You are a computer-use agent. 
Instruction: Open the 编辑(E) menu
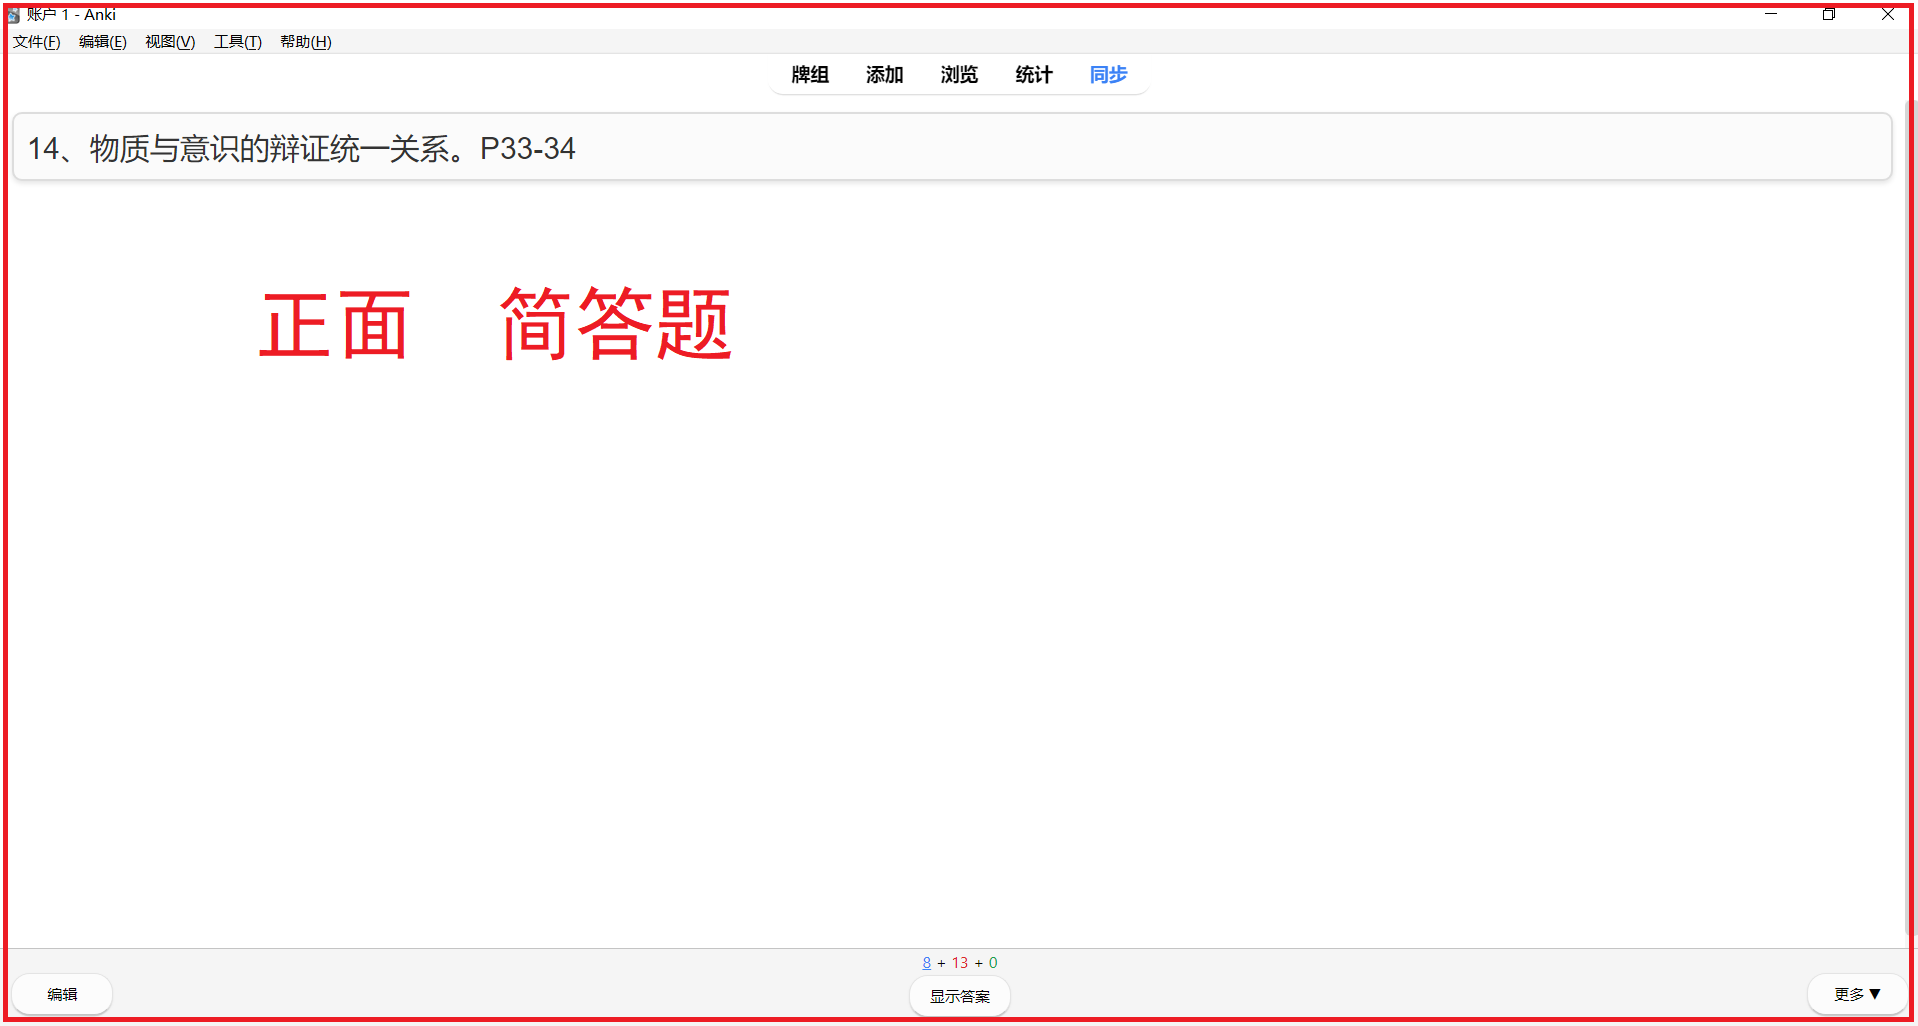tap(102, 42)
